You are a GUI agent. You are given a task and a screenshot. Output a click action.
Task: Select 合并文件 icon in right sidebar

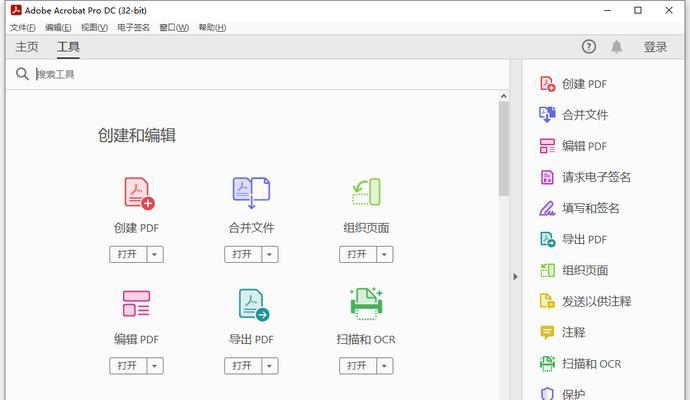coord(547,114)
